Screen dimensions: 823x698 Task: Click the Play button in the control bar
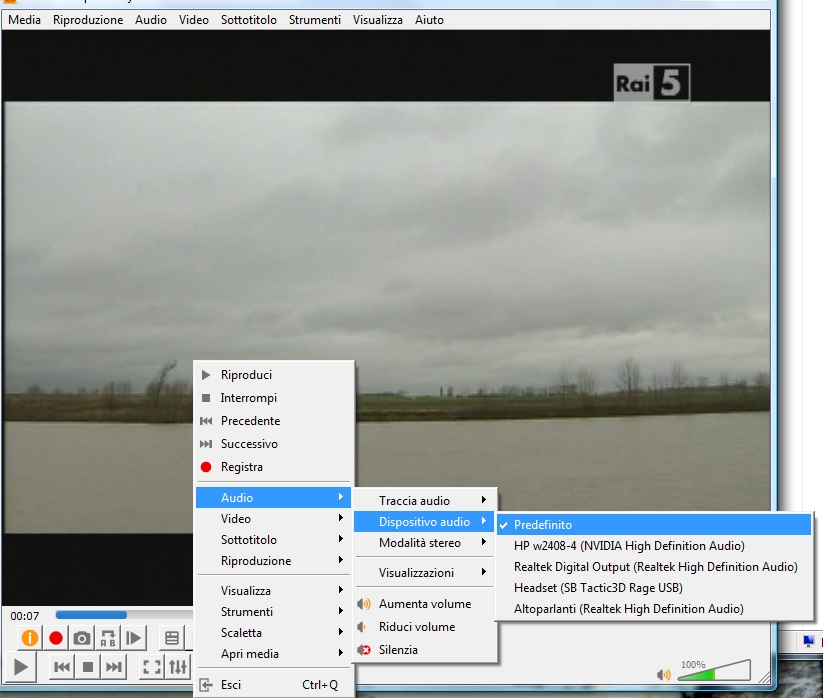pos(20,667)
